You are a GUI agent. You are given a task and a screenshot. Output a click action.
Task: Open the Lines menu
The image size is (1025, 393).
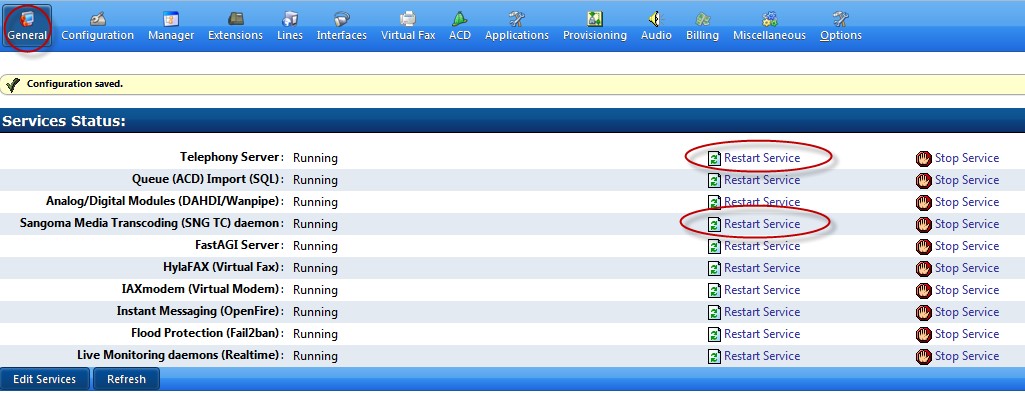(x=290, y=27)
